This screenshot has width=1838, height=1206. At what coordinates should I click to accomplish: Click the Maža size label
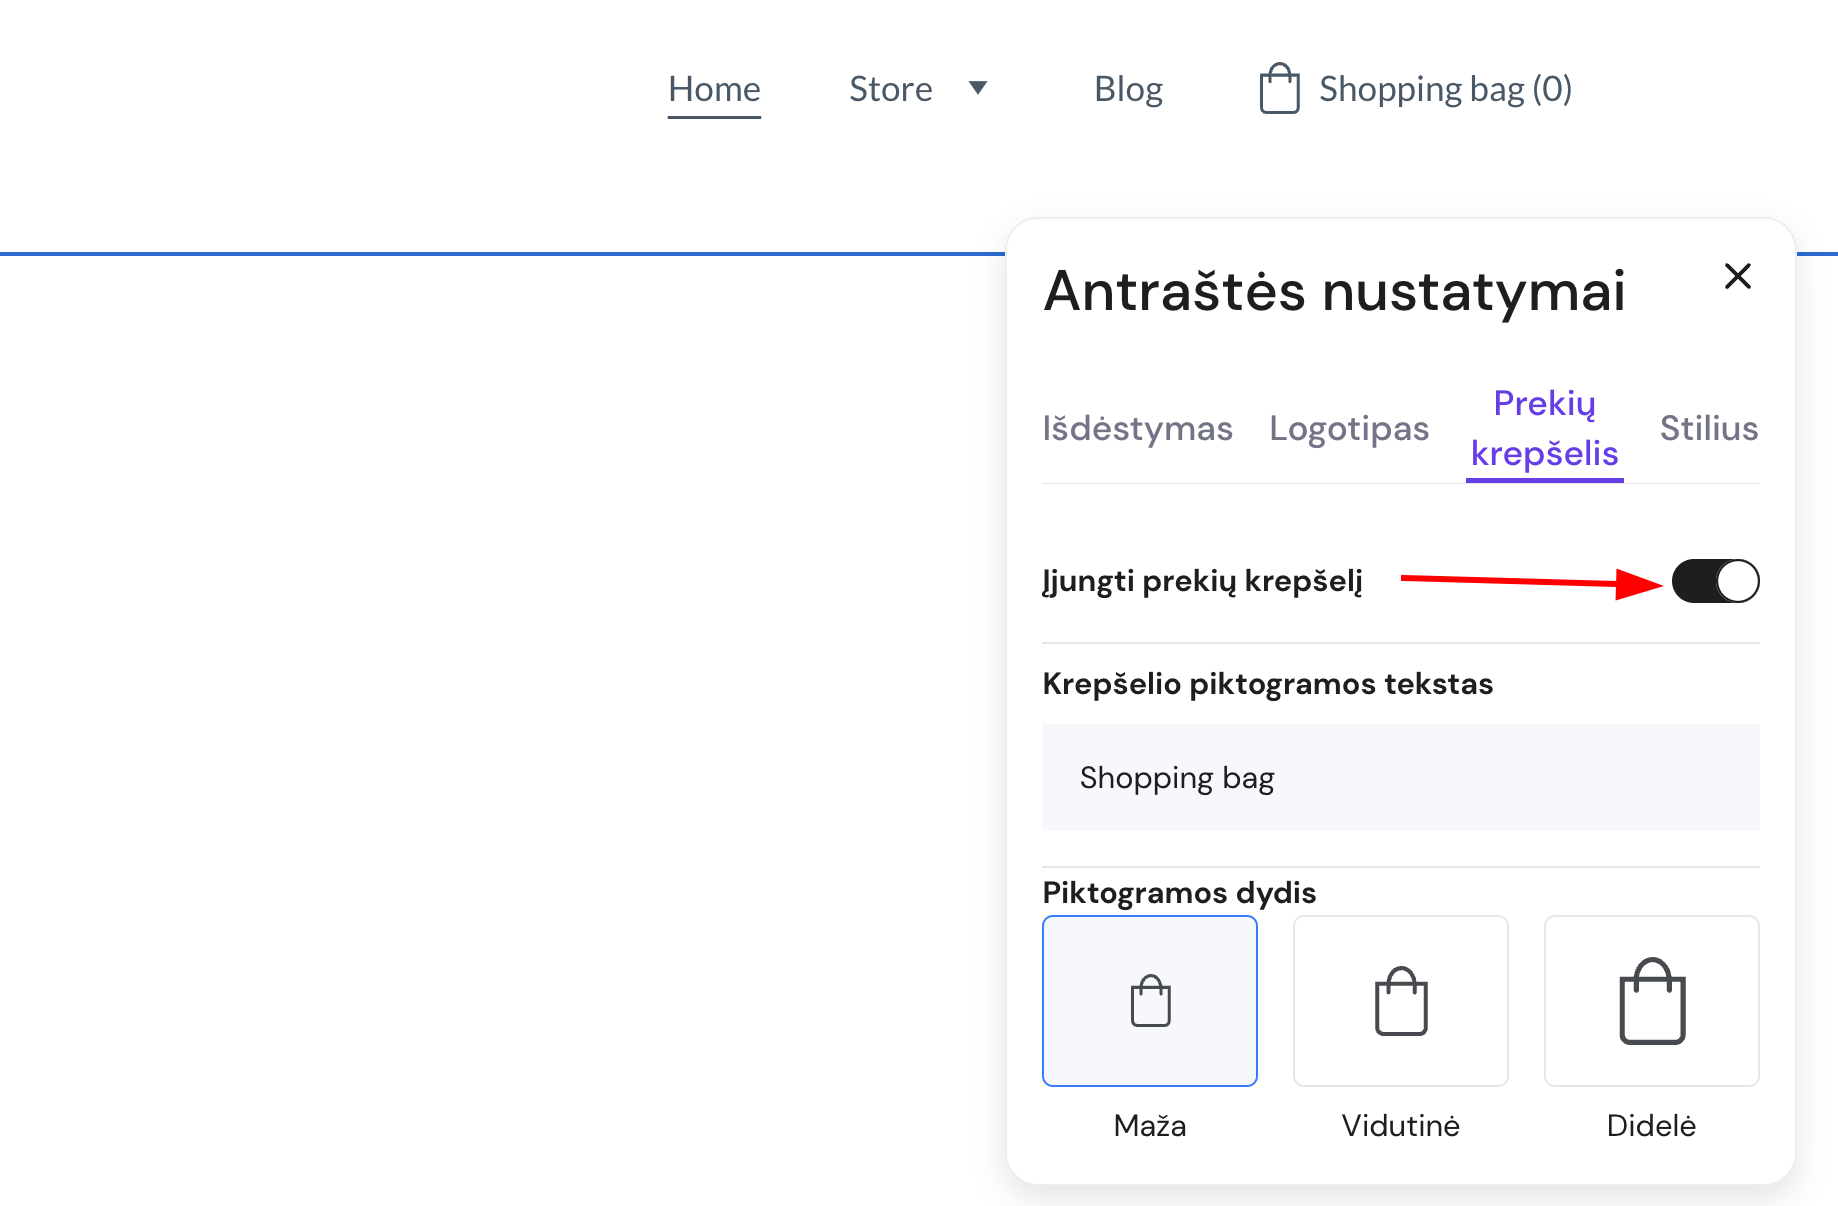coord(1149,1126)
